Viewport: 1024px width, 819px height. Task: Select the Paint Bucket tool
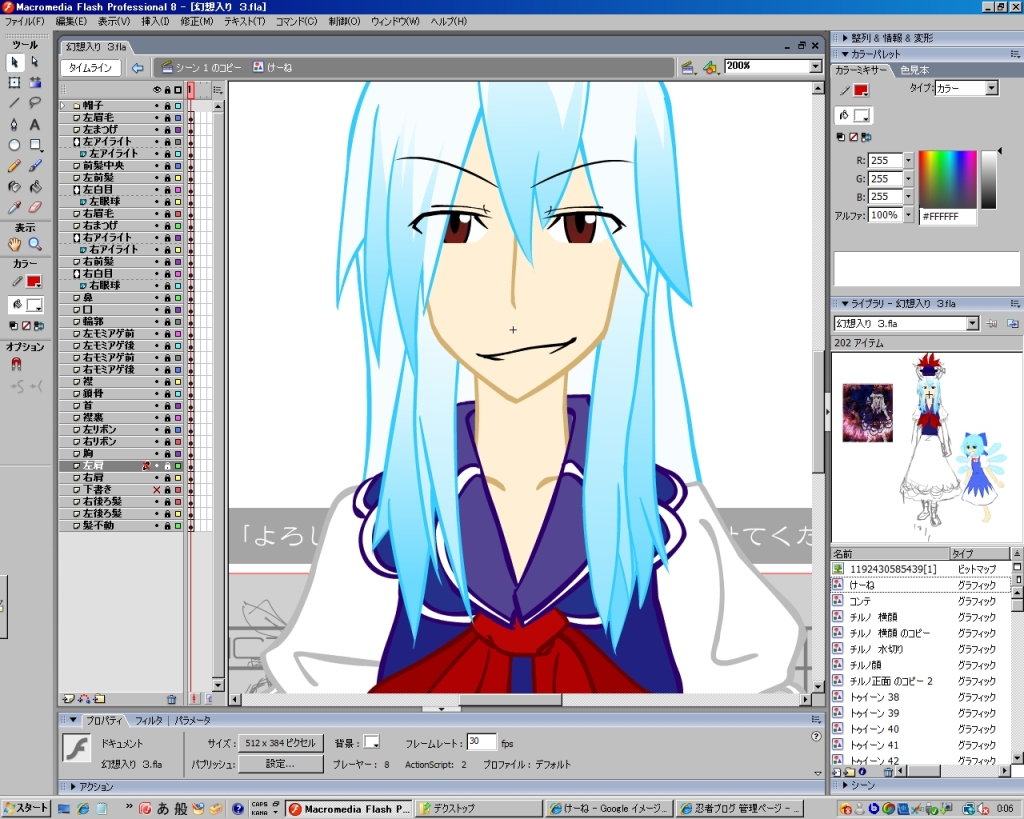click(x=35, y=187)
